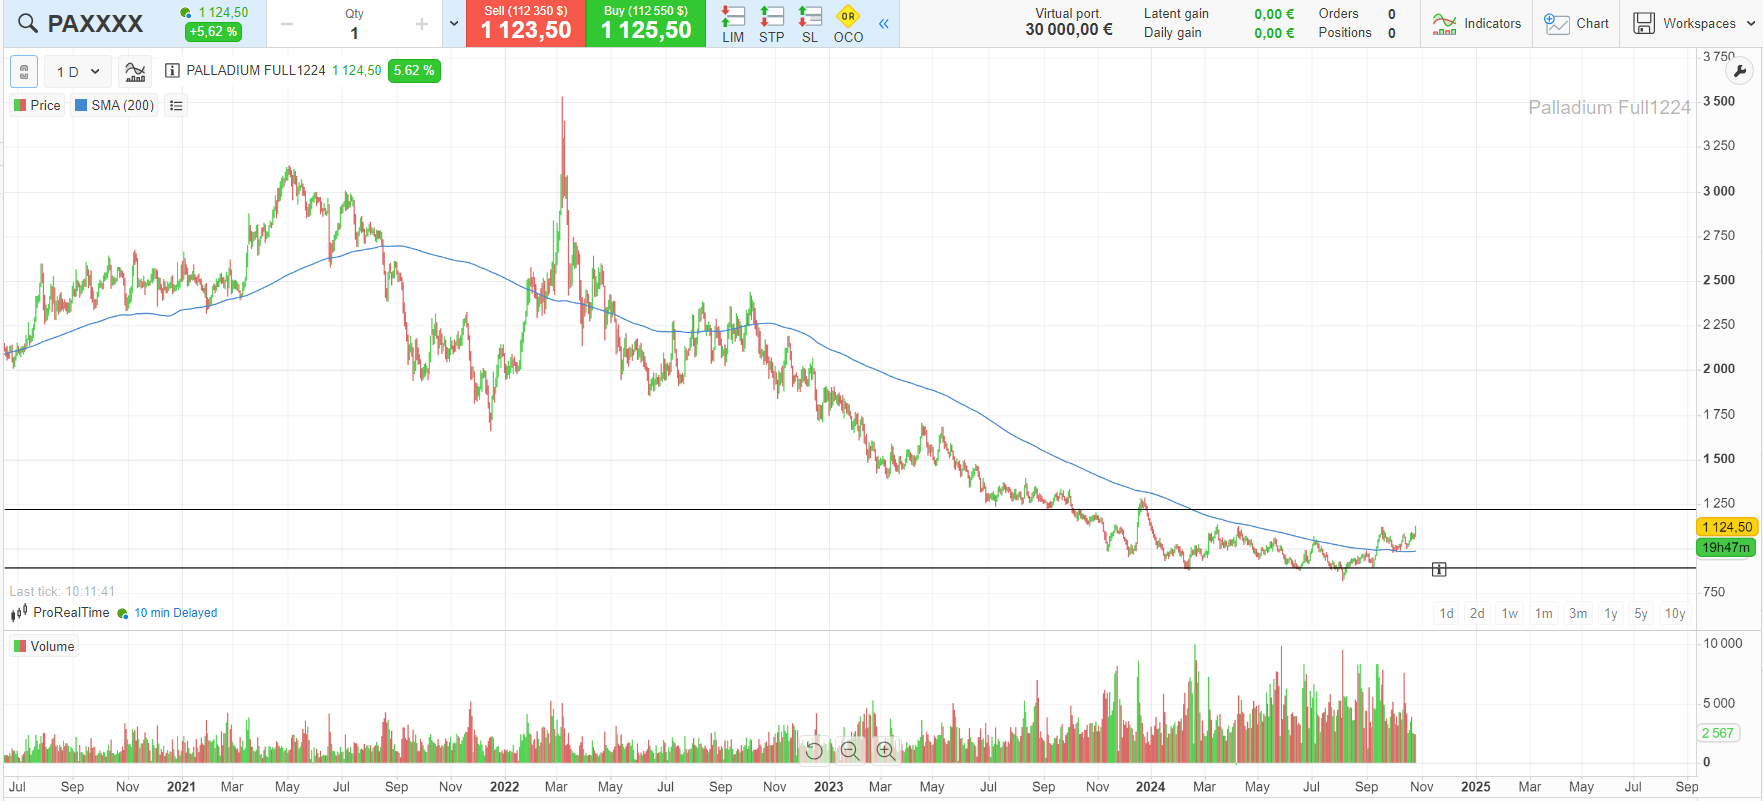Create an OCO order

pyautogui.click(x=848, y=24)
